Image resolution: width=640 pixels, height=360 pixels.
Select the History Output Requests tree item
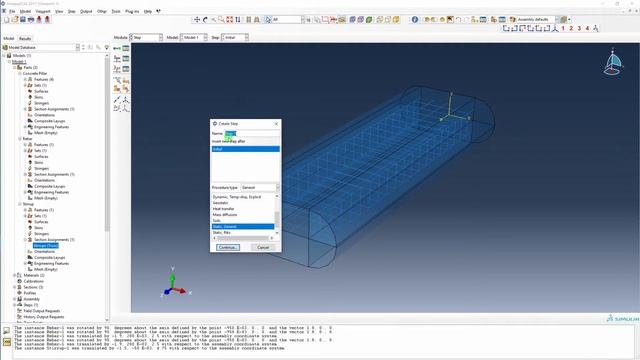pyautogui.click(x=43, y=317)
